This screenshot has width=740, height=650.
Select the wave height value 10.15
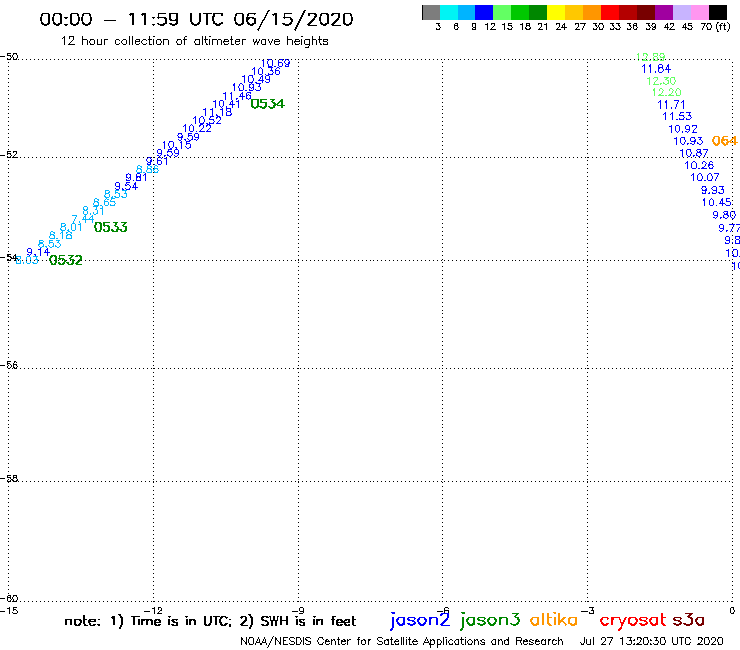click(x=177, y=145)
